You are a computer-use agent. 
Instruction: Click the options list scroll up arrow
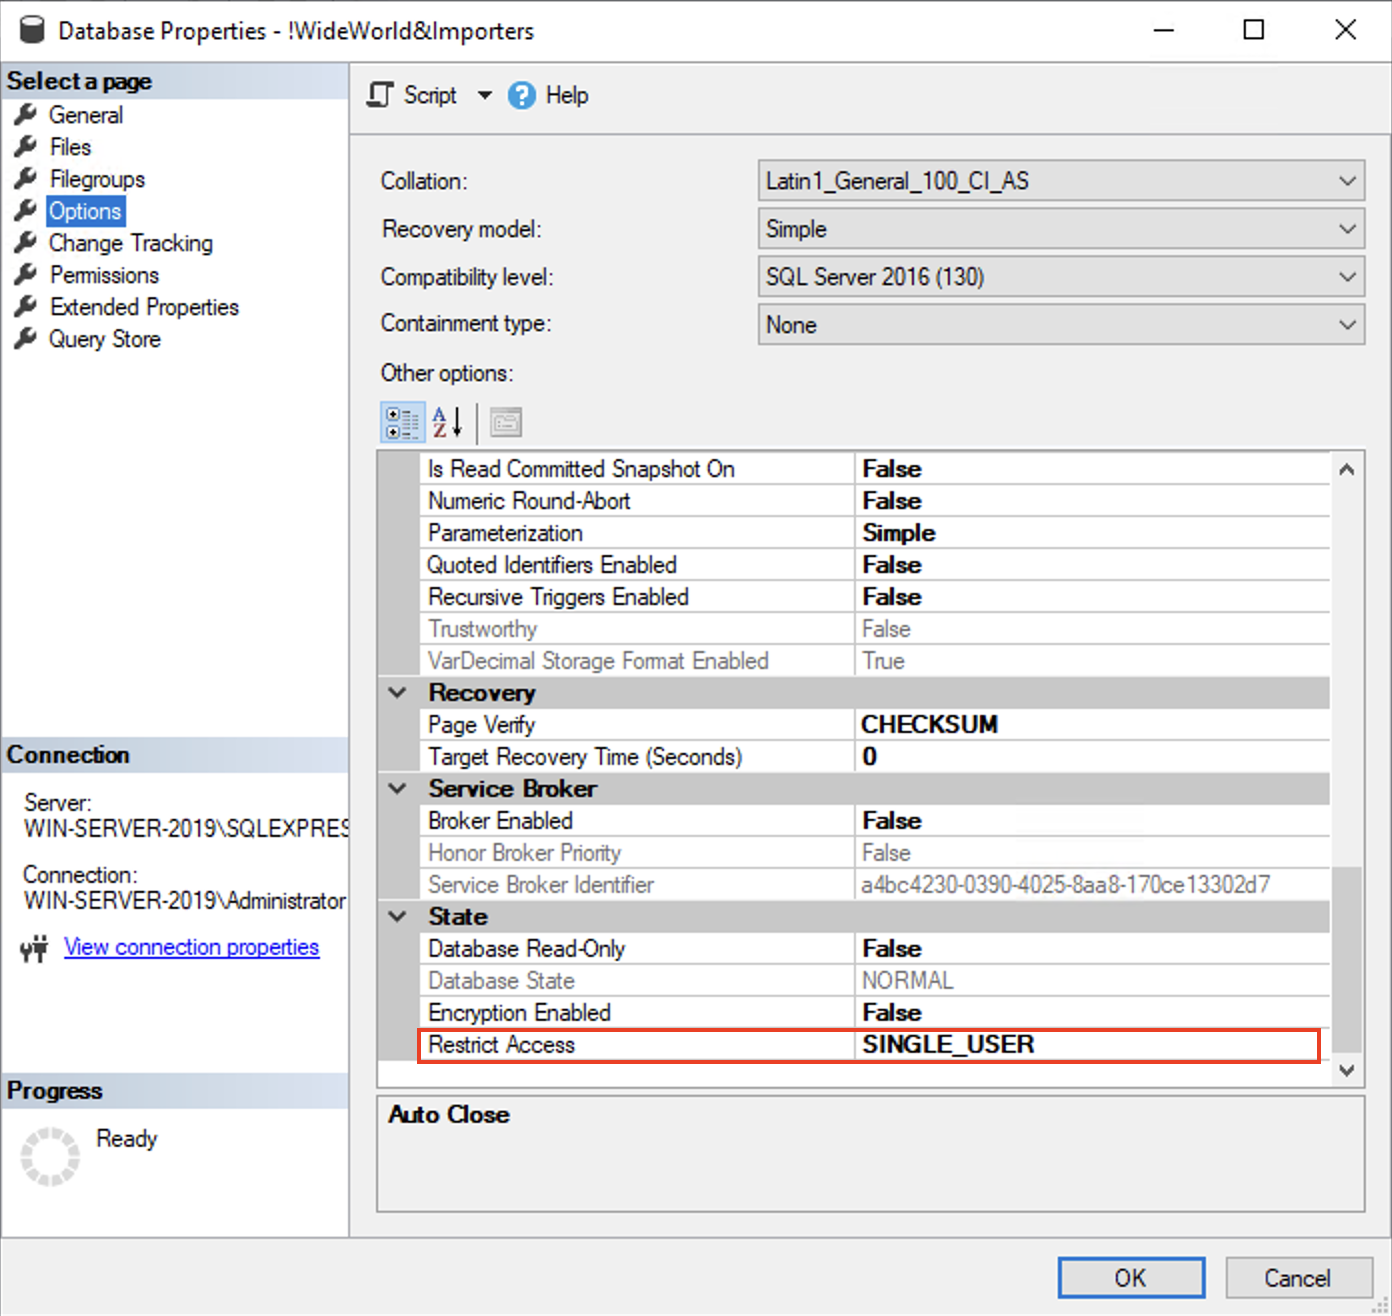(x=1347, y=470)
